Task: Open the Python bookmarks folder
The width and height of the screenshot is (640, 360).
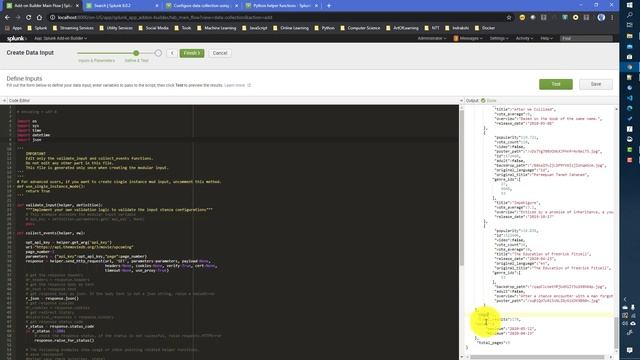Action: [324, 28]
